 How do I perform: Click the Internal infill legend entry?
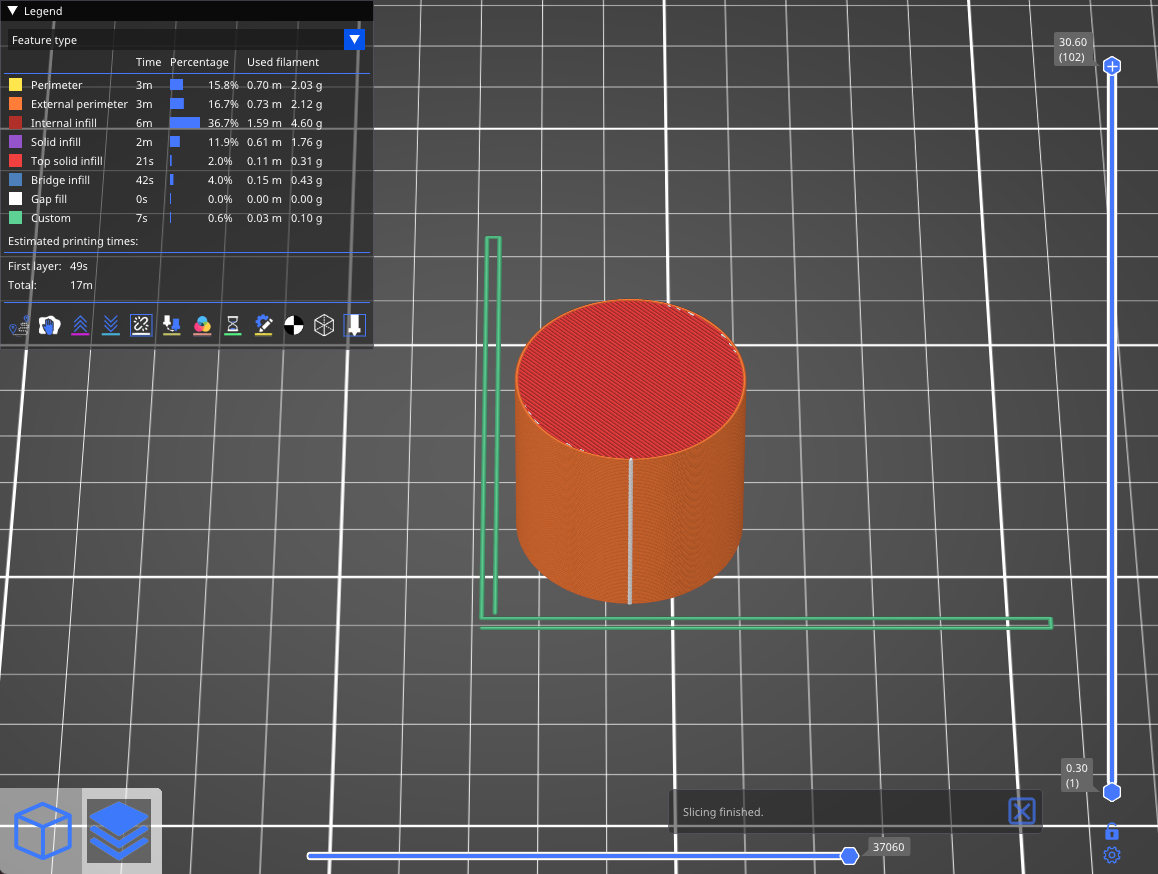point(64,123)
